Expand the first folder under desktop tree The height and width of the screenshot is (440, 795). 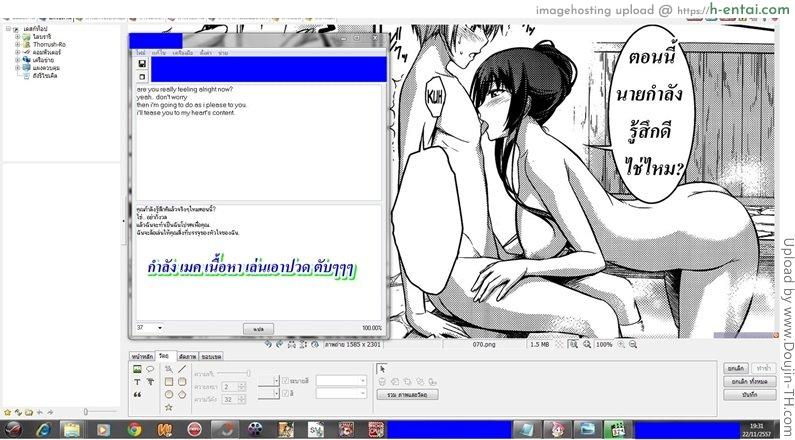click(x=17, y=37)
